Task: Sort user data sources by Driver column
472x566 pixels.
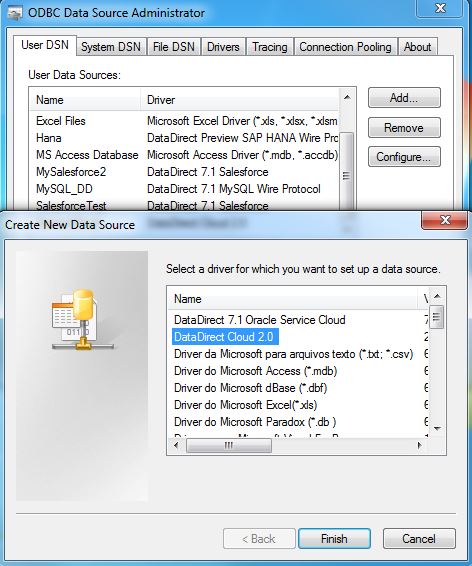Action: tap(240, 100)
